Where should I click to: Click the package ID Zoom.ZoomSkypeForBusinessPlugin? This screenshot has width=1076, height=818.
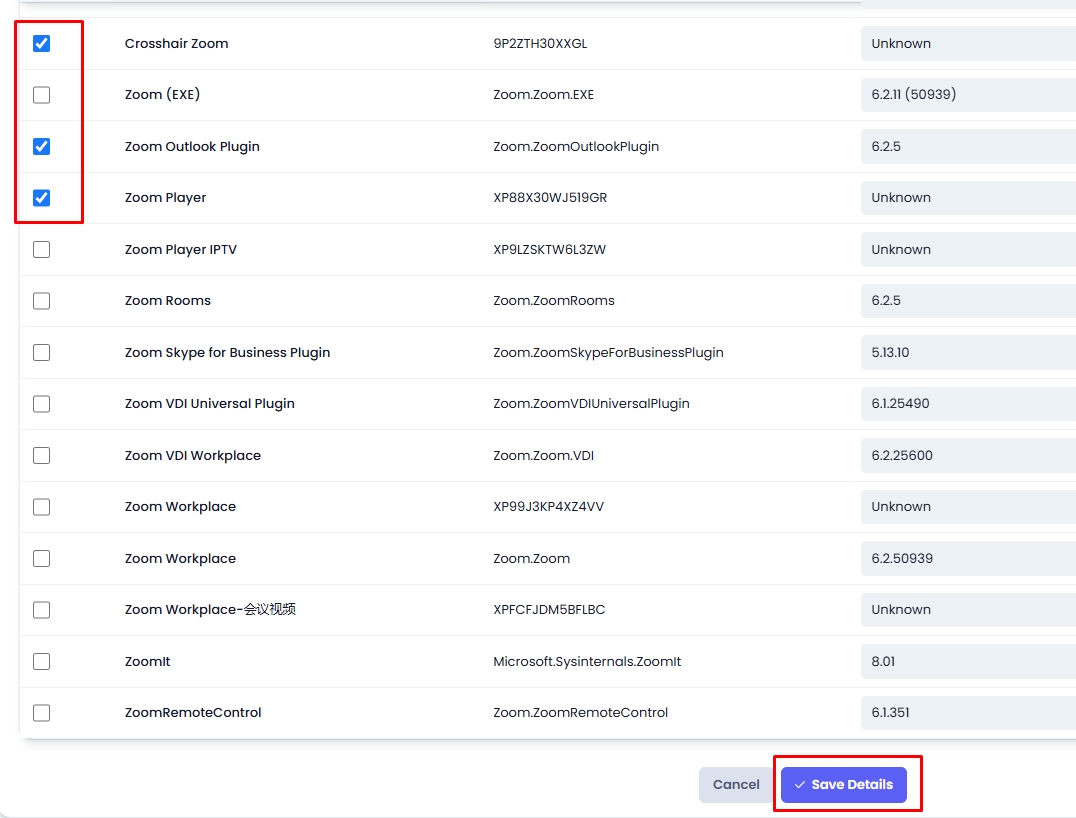(x=608, y=352)
